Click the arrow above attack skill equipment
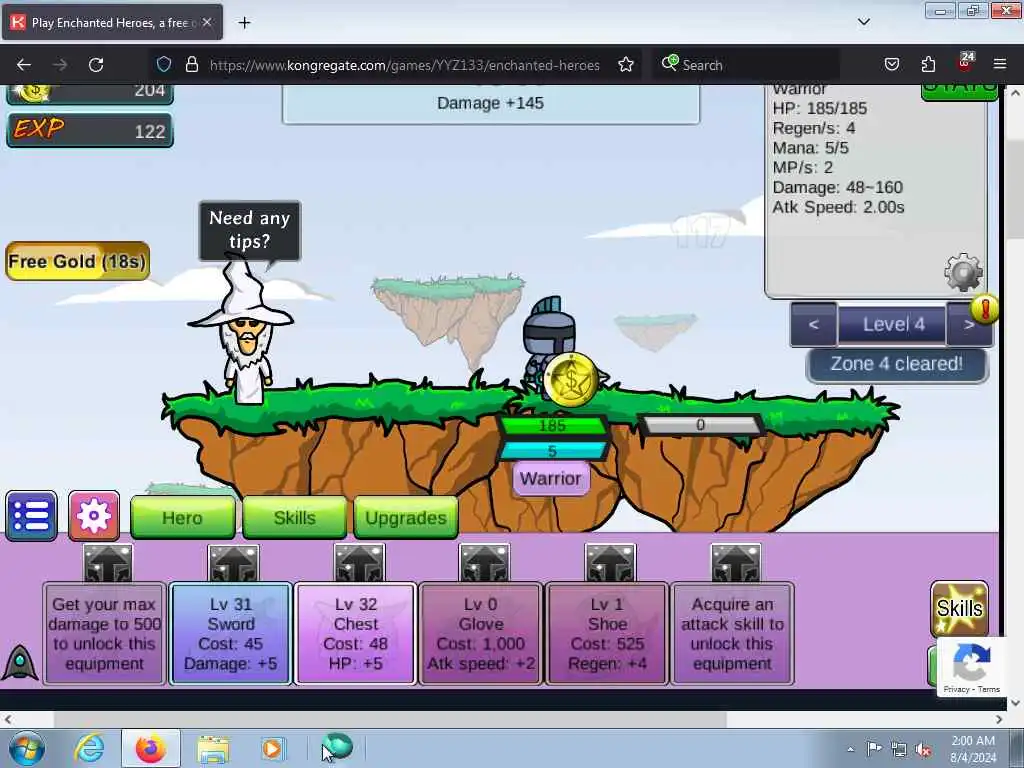The height and width of the screenshot is (768, 1024). [x=736, y=563]
